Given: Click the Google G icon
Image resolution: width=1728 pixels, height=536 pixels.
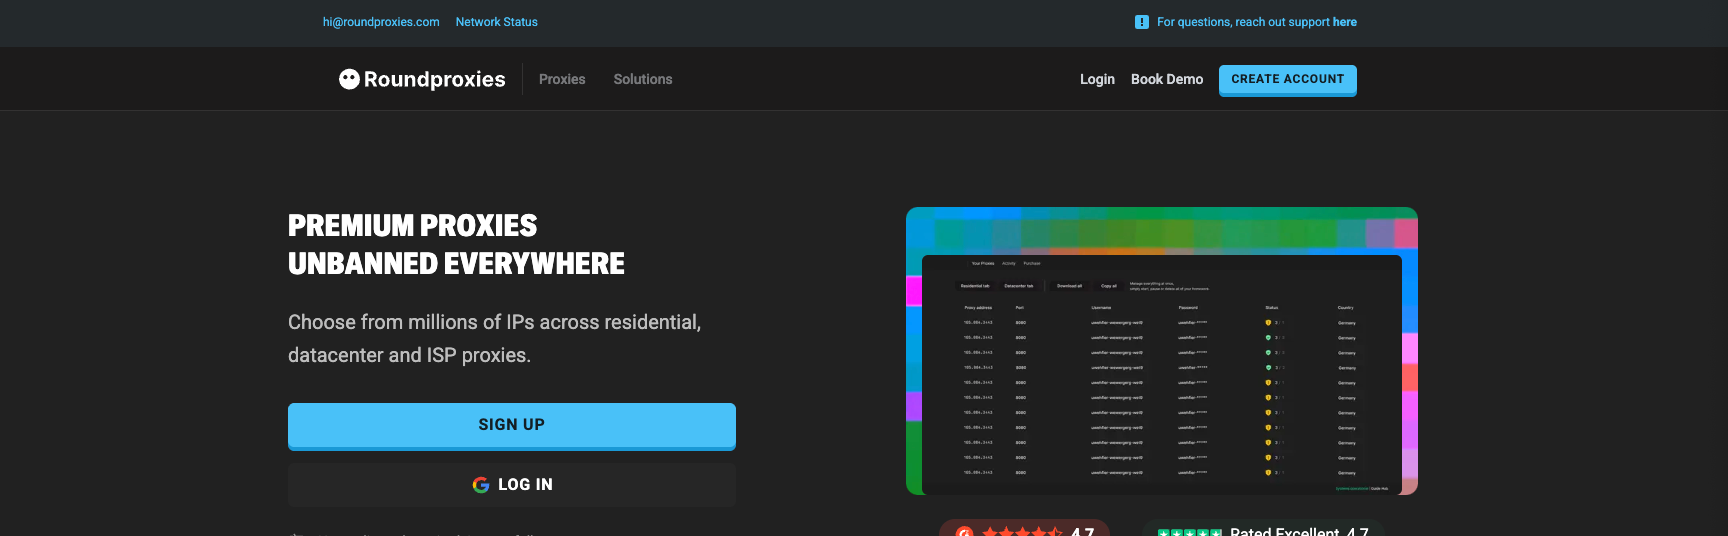Looking at the screenshot, I should click(x=481, y=485).
